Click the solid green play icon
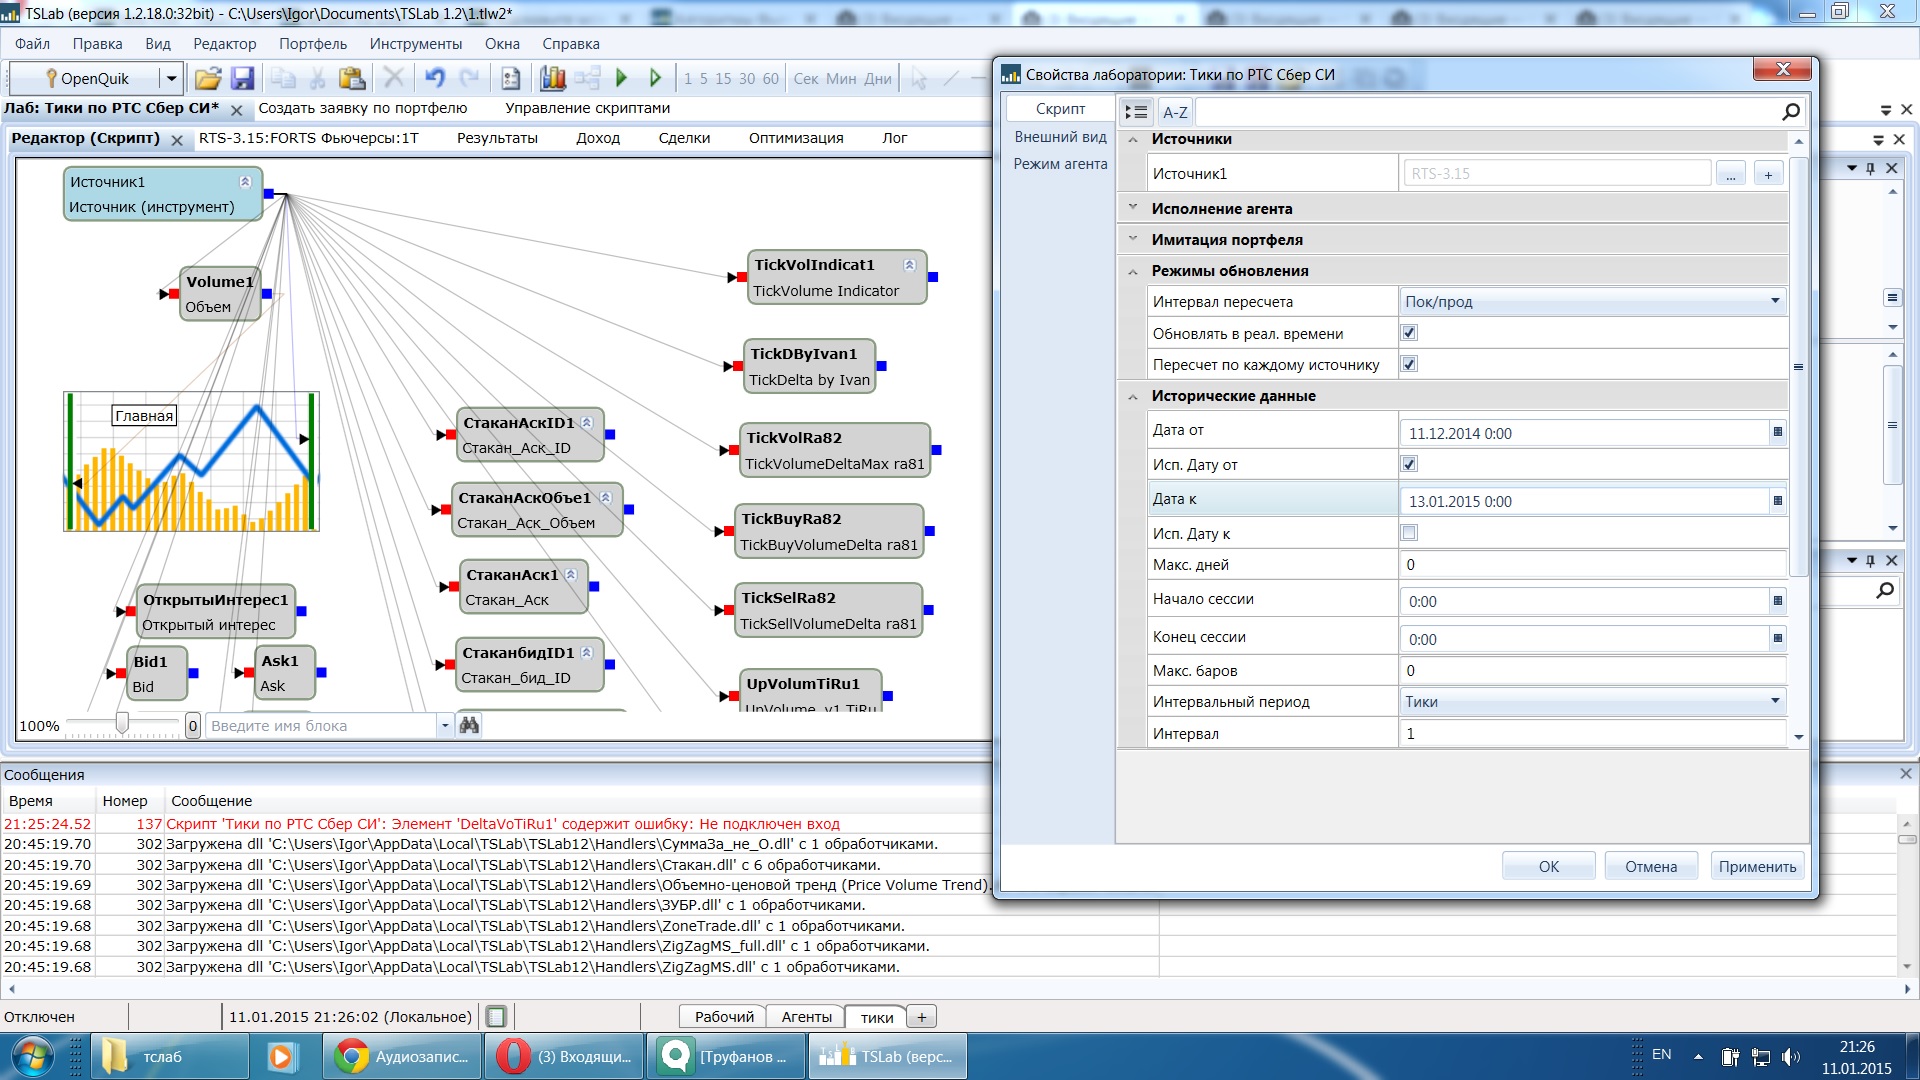 click(x=621, y=78)
